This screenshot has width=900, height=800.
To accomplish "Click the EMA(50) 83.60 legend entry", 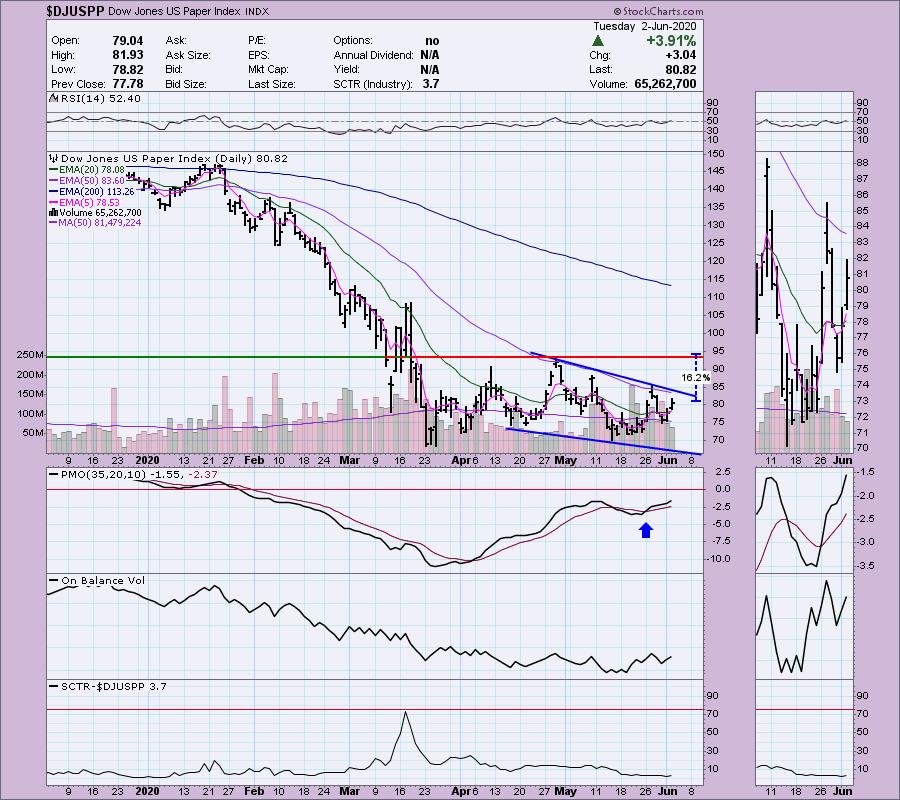I will click(87, 181).
